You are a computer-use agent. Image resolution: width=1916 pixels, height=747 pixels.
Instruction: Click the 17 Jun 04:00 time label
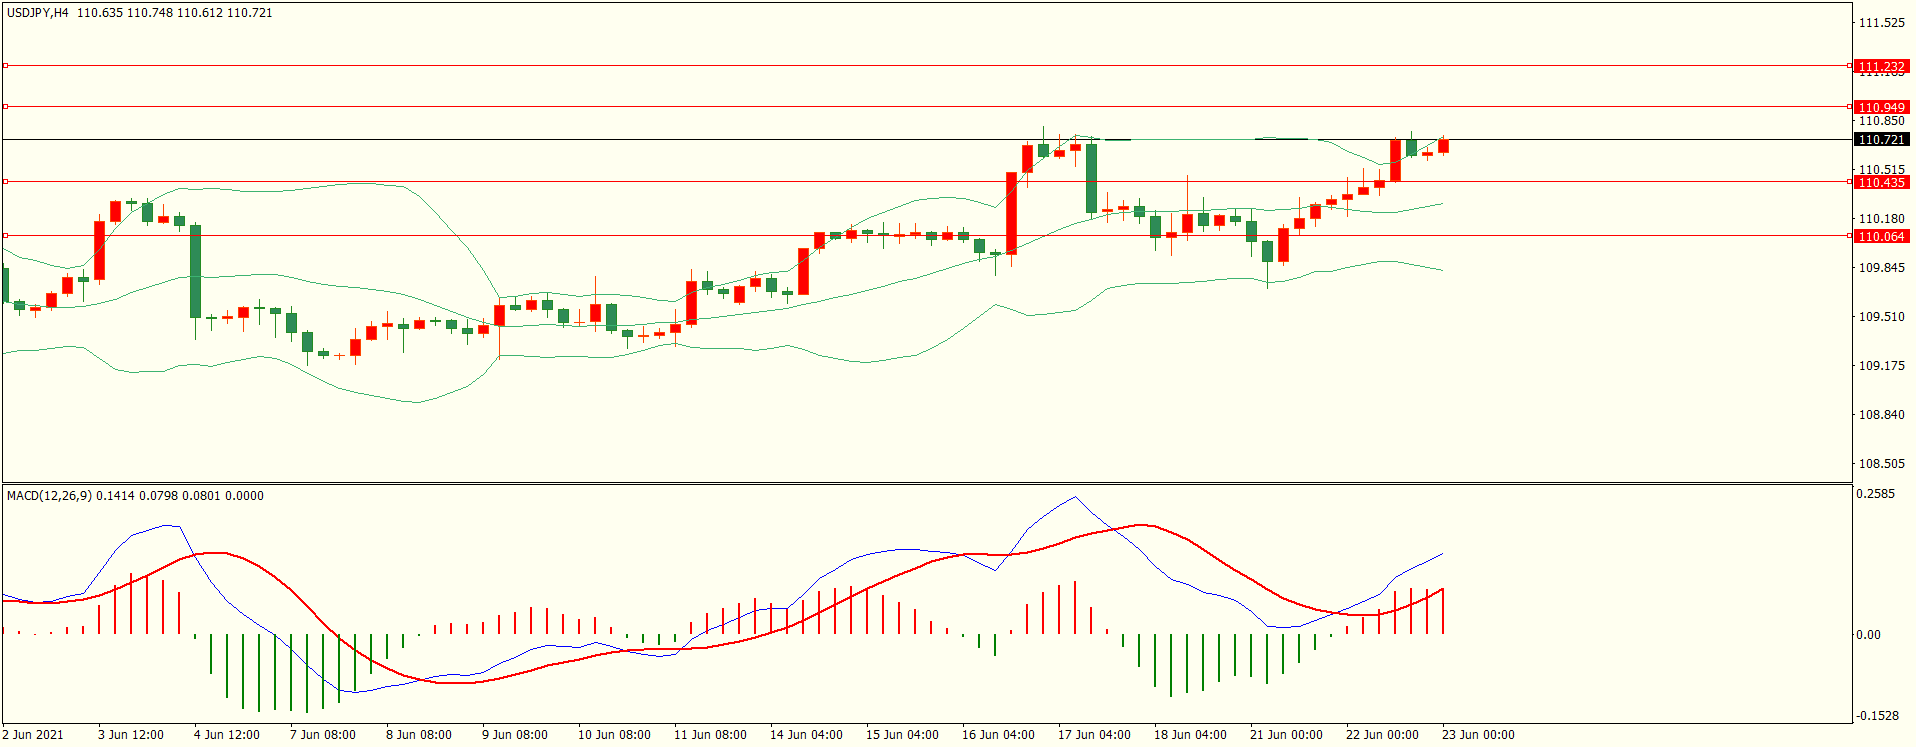point(1094,735)
